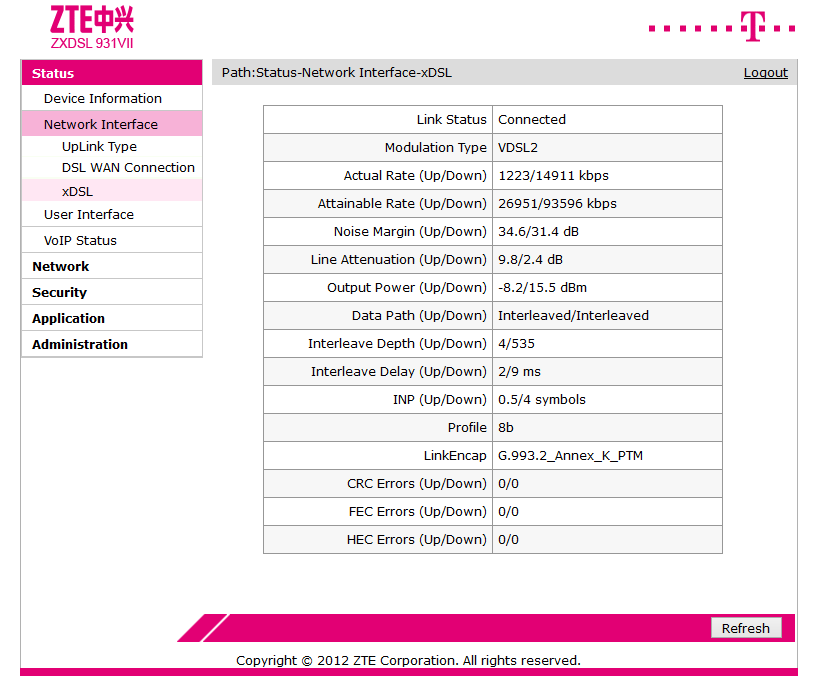Go to DSL WAN Connection

[x=128, y=167]
